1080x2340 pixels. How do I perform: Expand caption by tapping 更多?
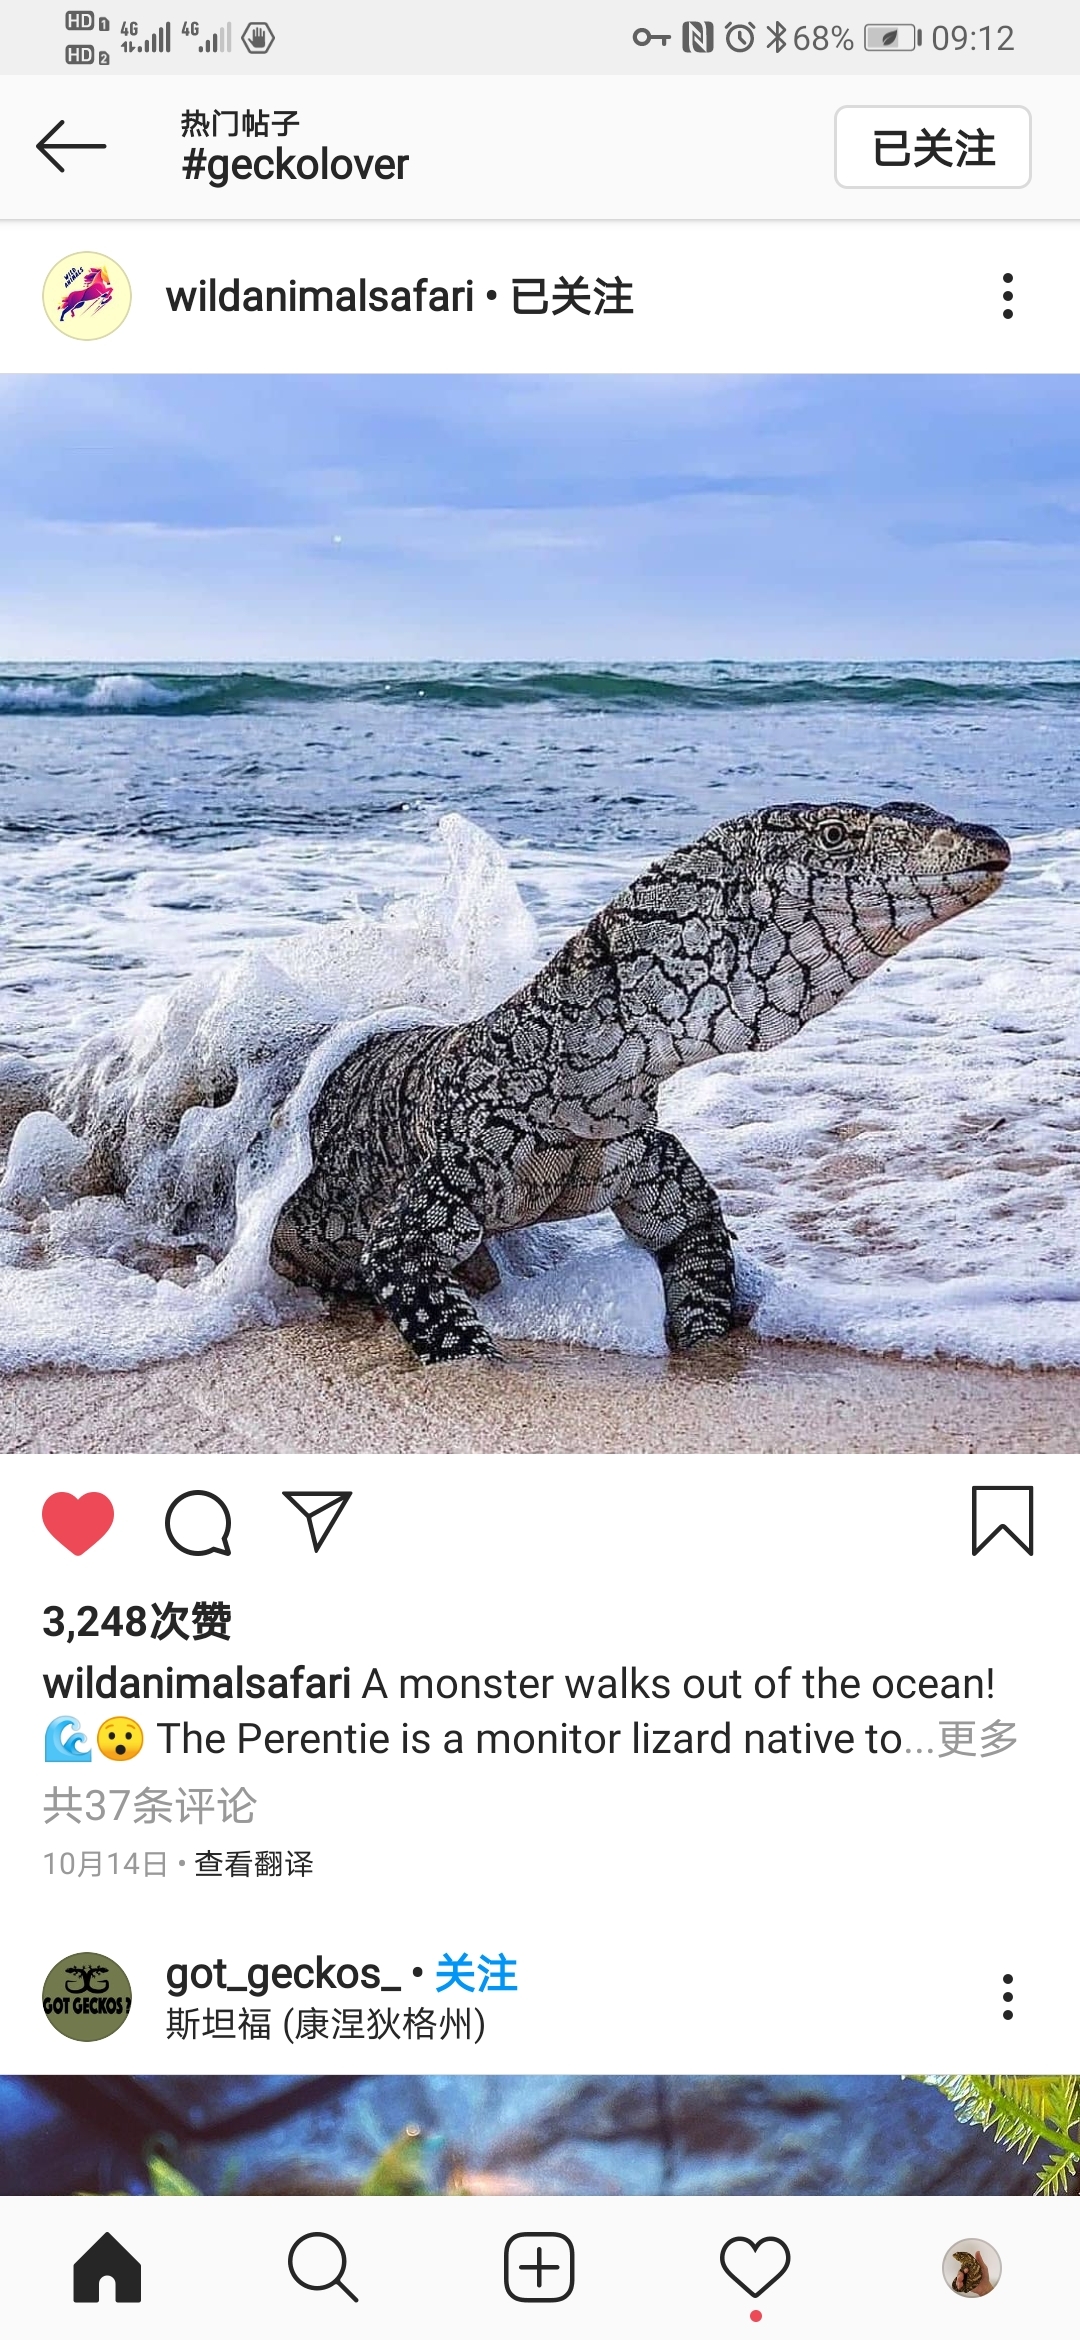click(x=977, y=1739)
